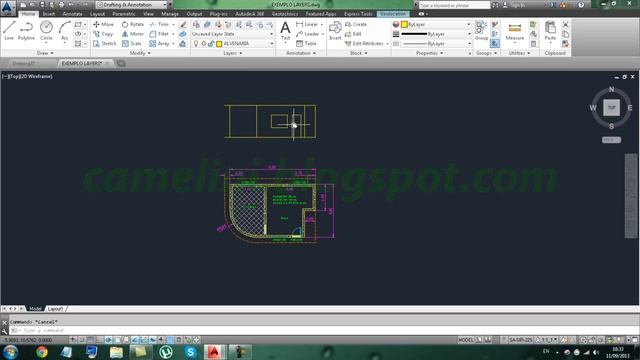The width and height of the screenshot is (640, 360).
Task: Click the Rotate tool
Action: tap(133, 24)
